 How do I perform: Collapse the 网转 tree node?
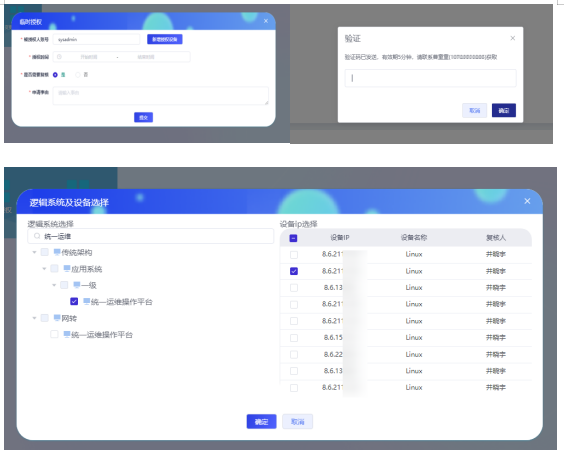(34, 318)
